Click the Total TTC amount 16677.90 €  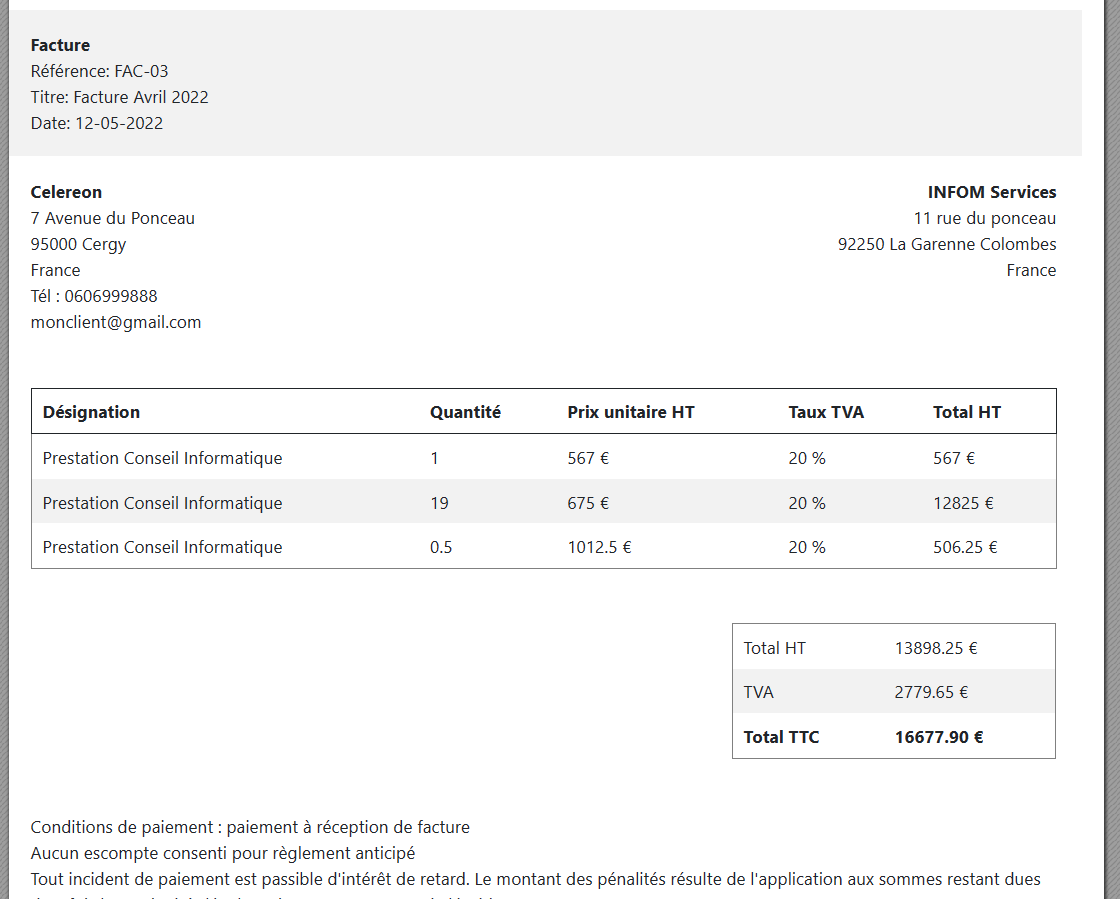[x=938, y=737]
